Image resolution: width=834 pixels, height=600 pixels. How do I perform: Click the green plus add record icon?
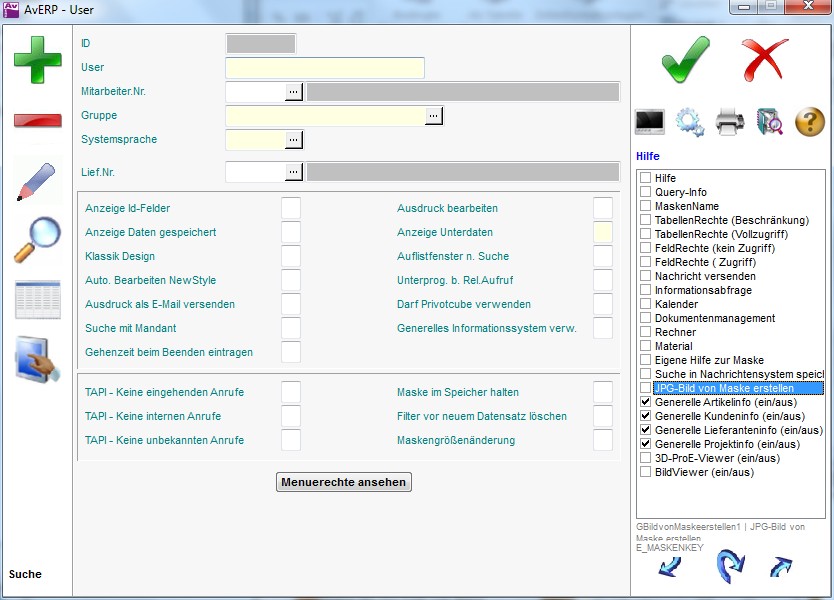click(x=37, y=57)
